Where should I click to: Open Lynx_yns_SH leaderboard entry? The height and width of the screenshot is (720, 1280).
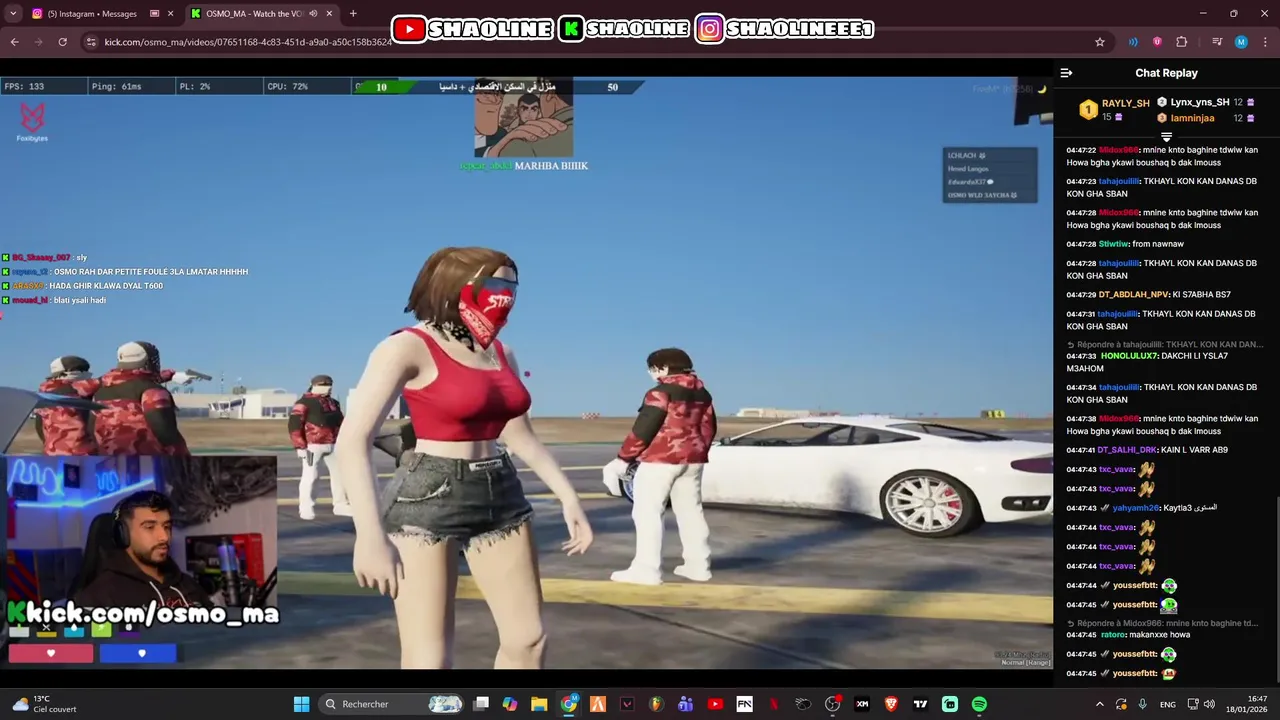pyautogui.click(x=1205, y=102)
